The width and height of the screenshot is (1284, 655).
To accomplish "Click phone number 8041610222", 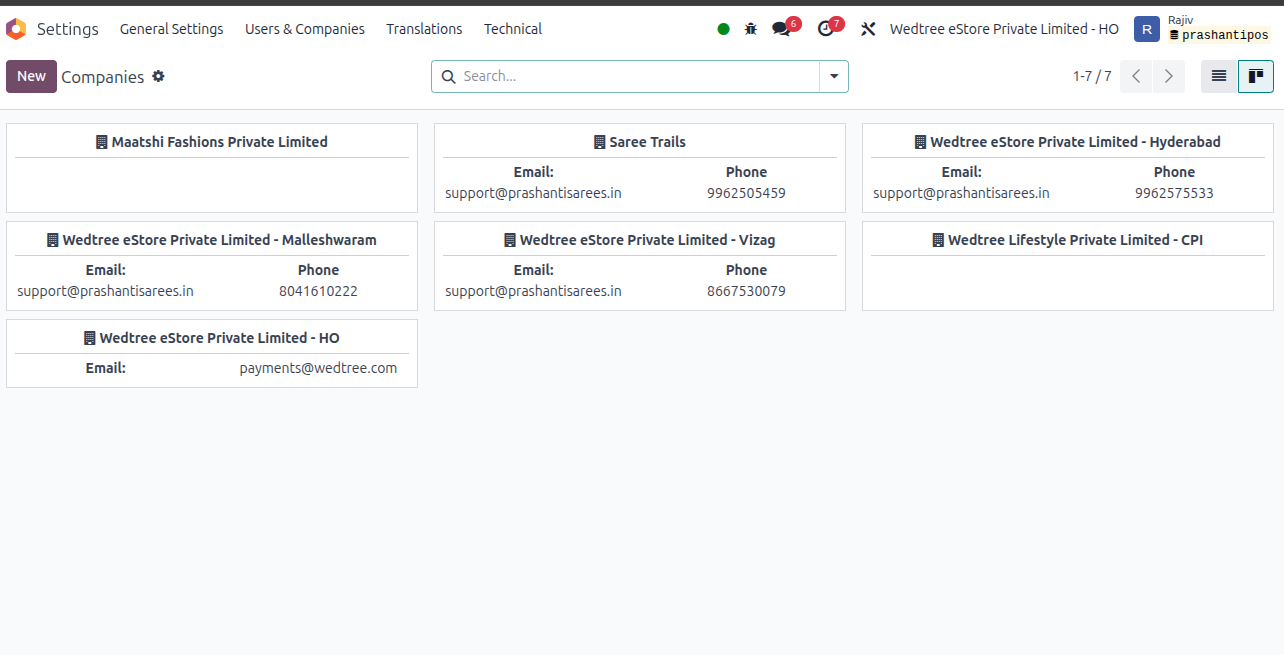I will [318, 291].
